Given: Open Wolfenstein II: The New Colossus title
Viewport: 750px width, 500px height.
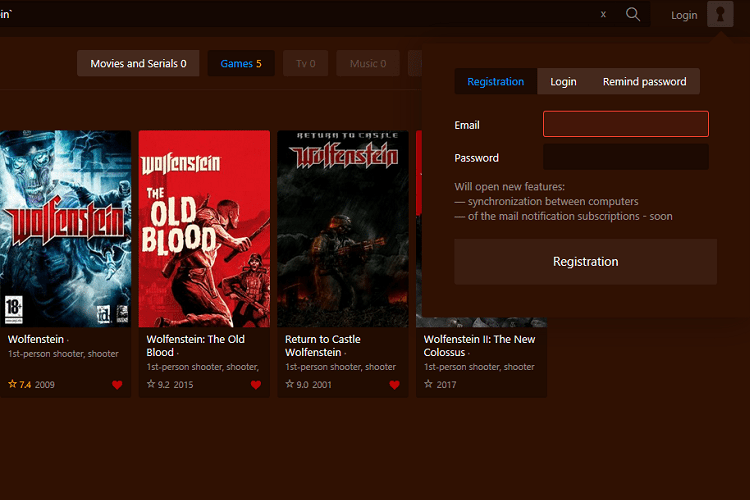Looking at the screenshot, I should point(479,345).
